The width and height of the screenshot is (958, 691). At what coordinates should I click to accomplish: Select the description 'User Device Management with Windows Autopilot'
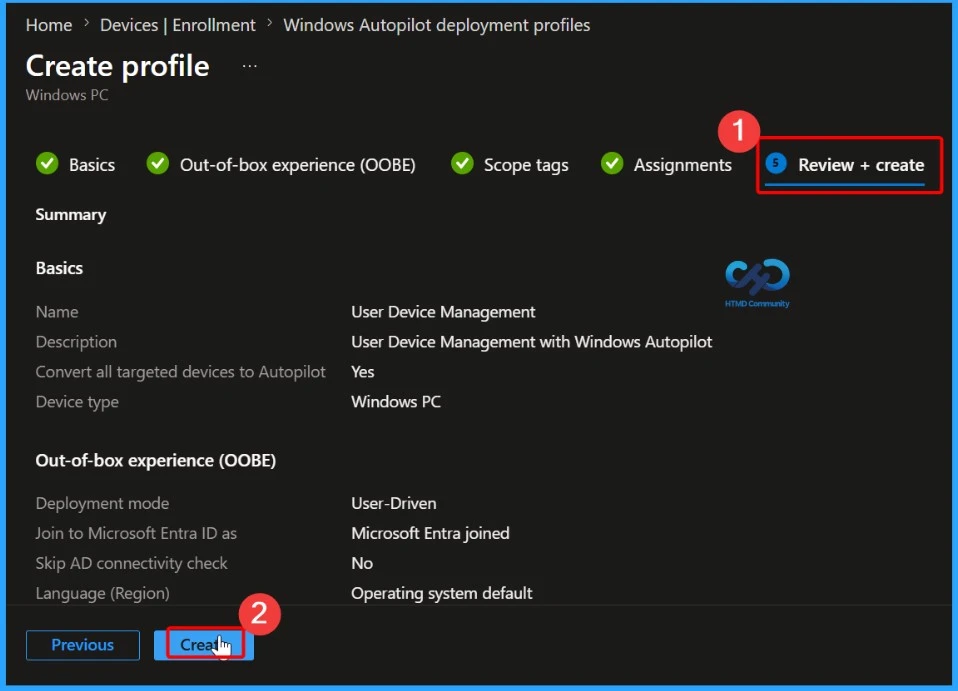pos(532,342)
